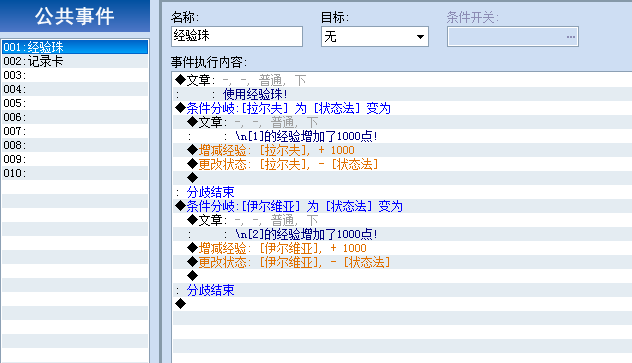Screen dimensions: 632x363
Task: Select second 分歧结束 line
Action: [x=402, y=290]
